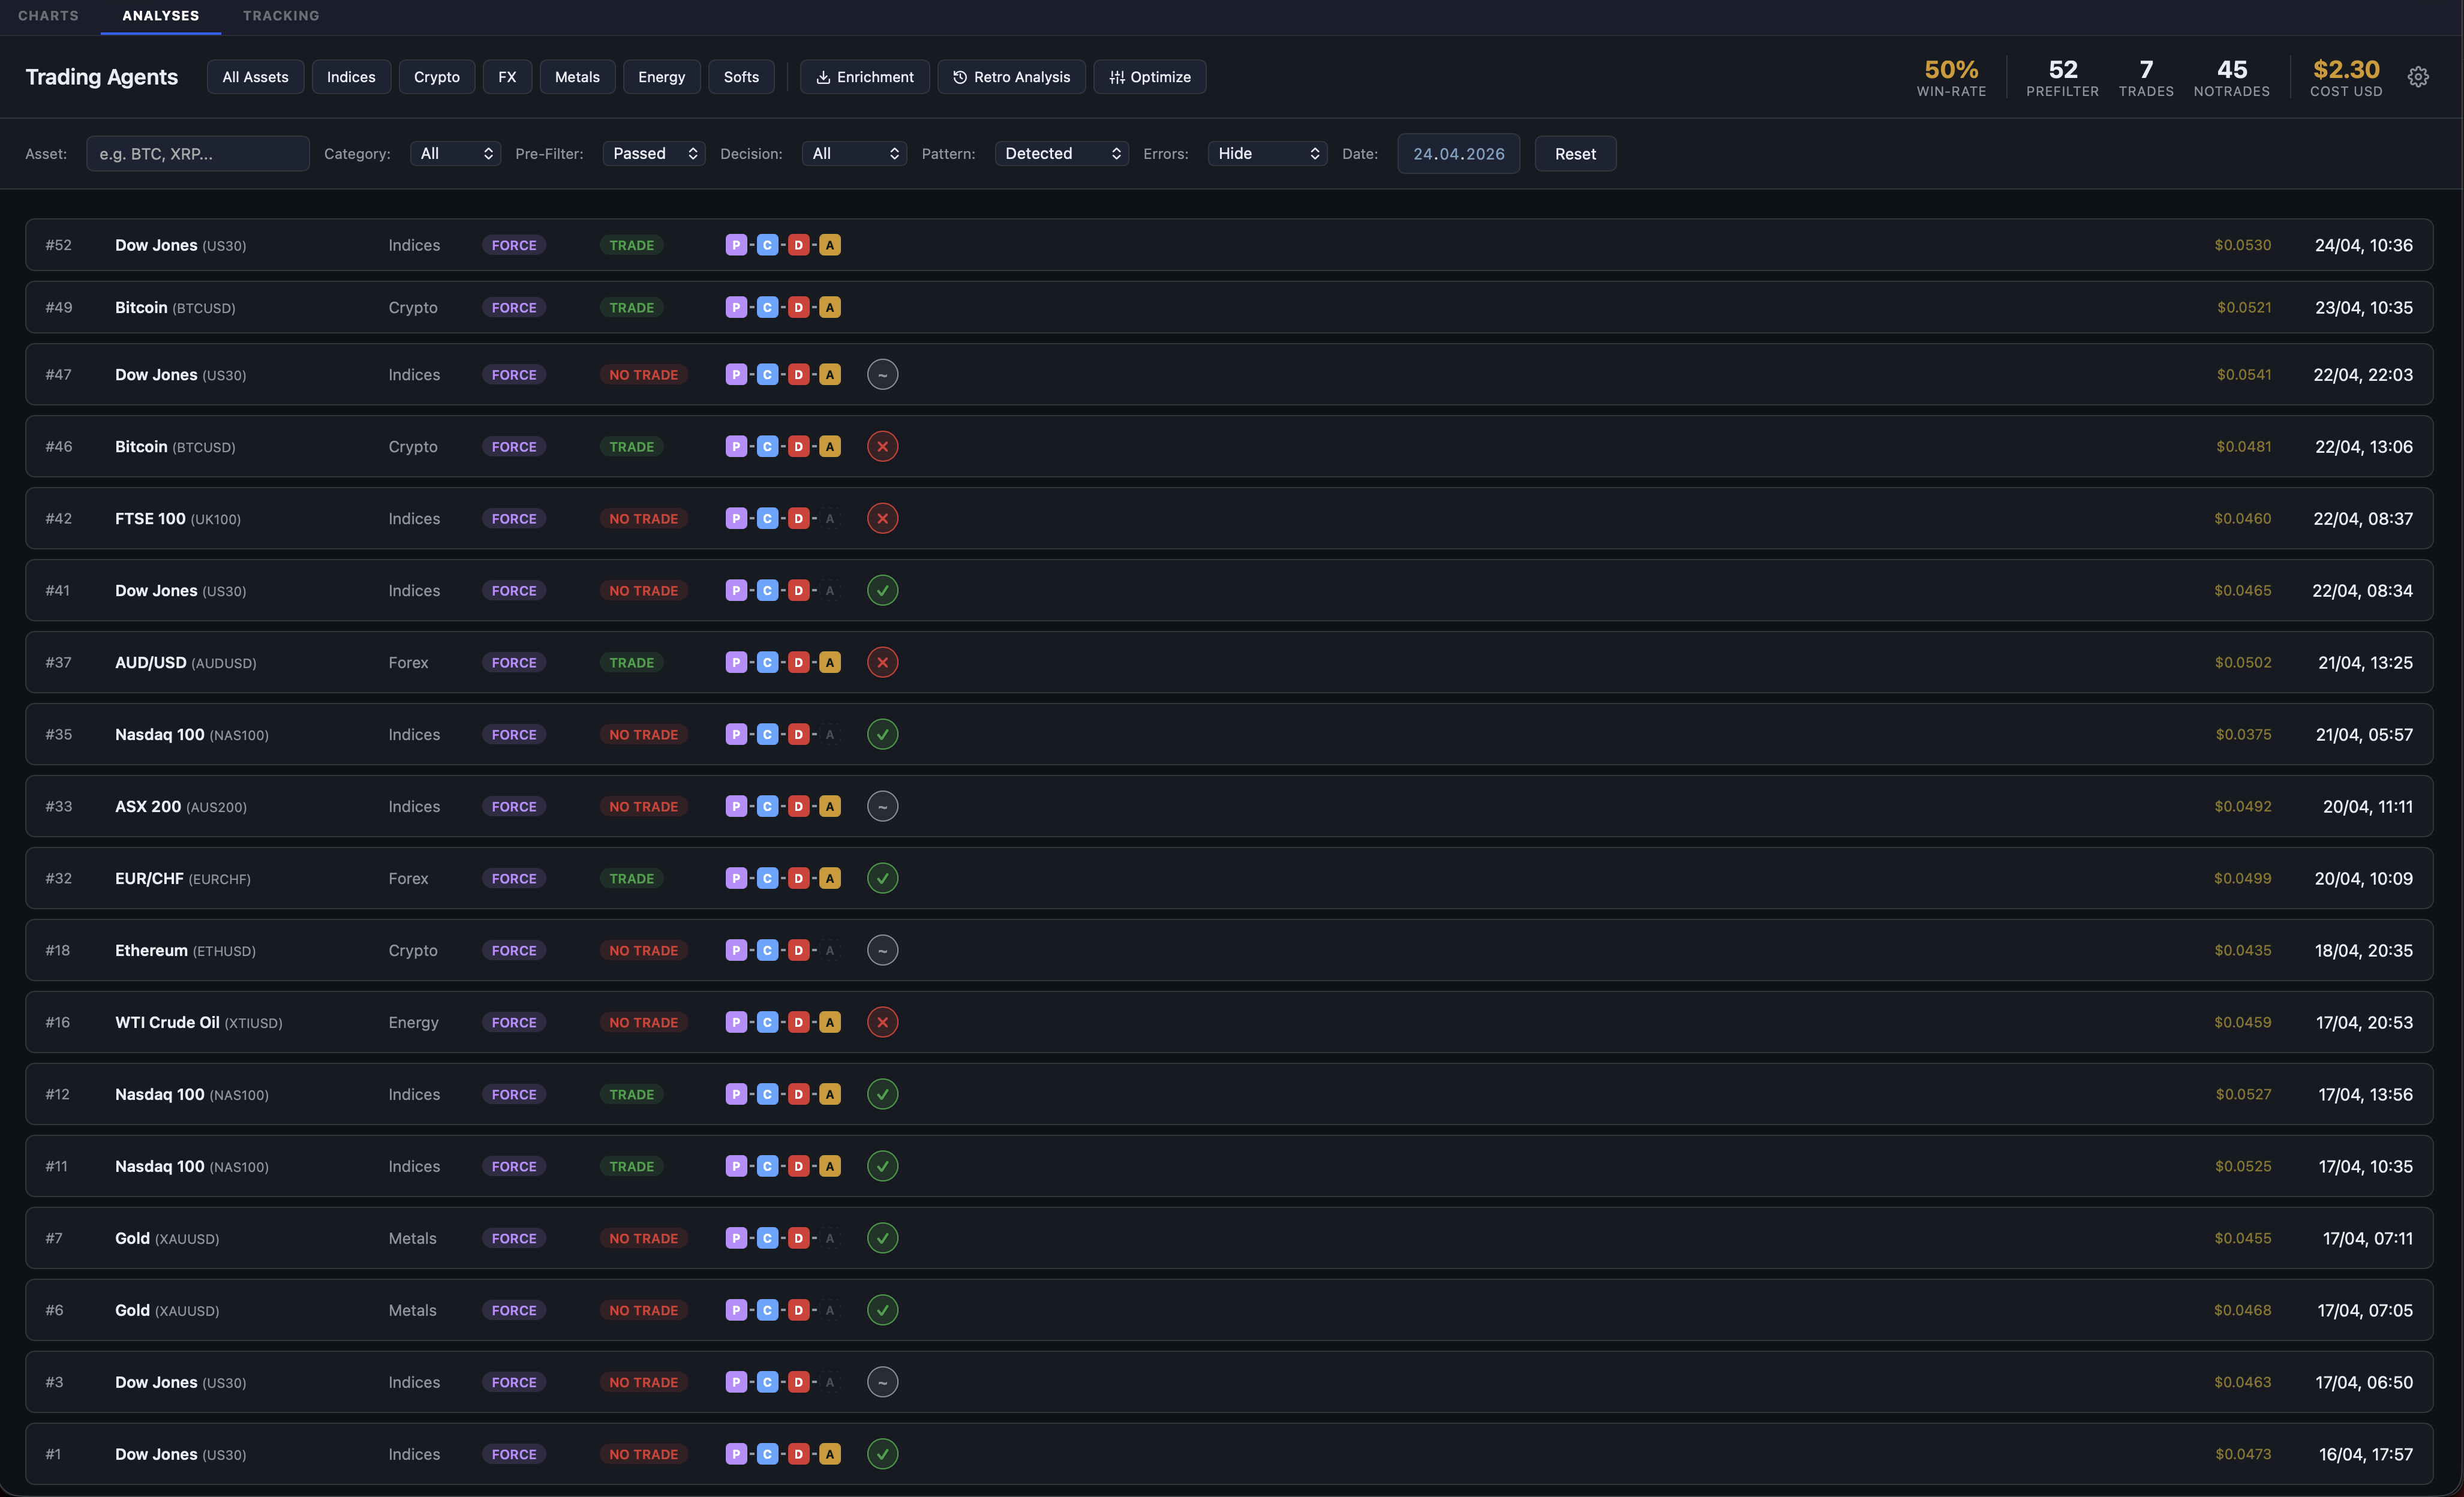Image resolution: width=2464 pixels, height=1497 pixels.
Task: Click the blue C agent badge on ASX 200 row
Action: (767, 806)
